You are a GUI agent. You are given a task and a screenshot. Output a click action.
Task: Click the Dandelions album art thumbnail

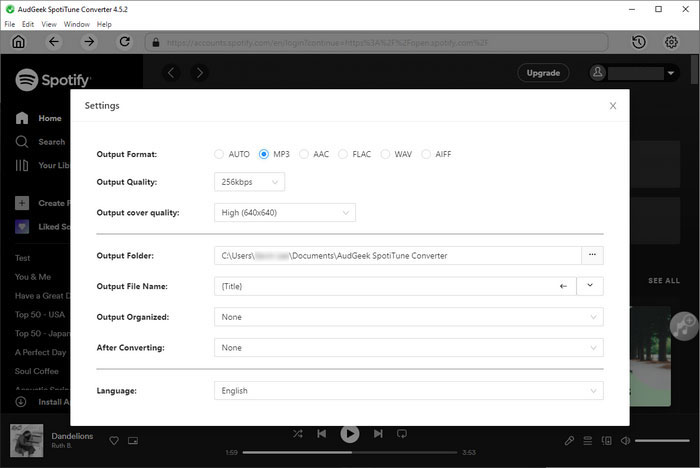(27, 440)
